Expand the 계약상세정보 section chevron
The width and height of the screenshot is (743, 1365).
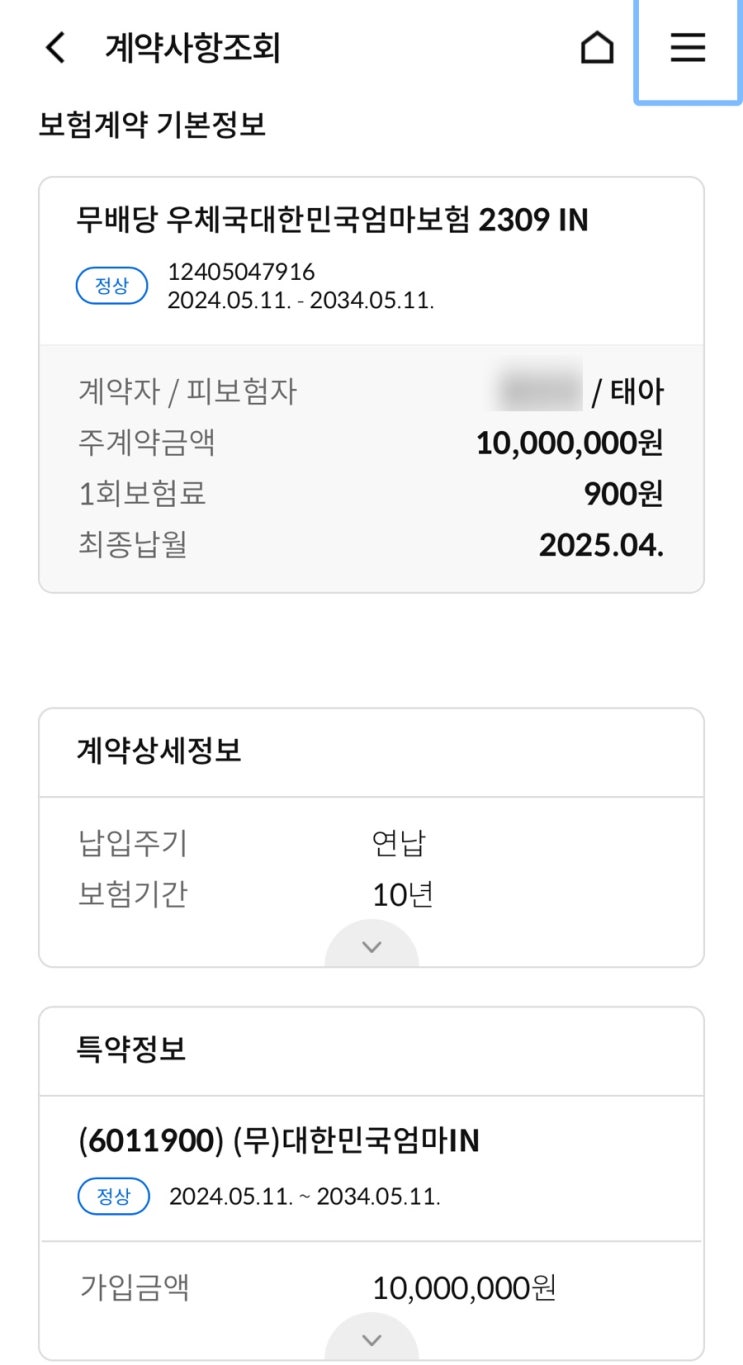click(x=372, y=946)
